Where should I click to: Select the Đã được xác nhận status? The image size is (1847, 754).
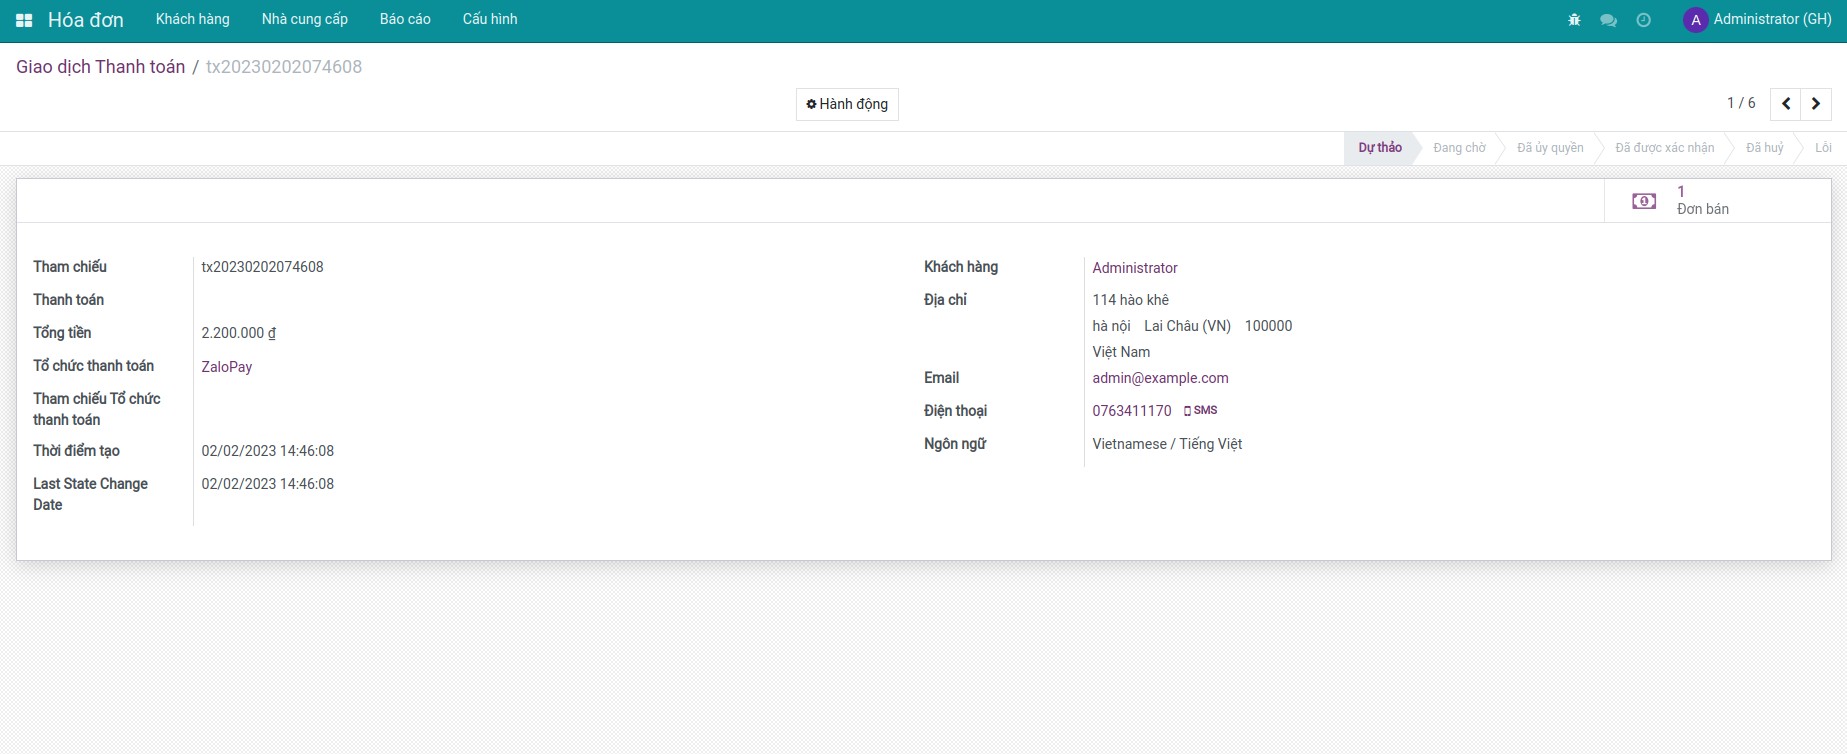click(x=1664, y=148)
